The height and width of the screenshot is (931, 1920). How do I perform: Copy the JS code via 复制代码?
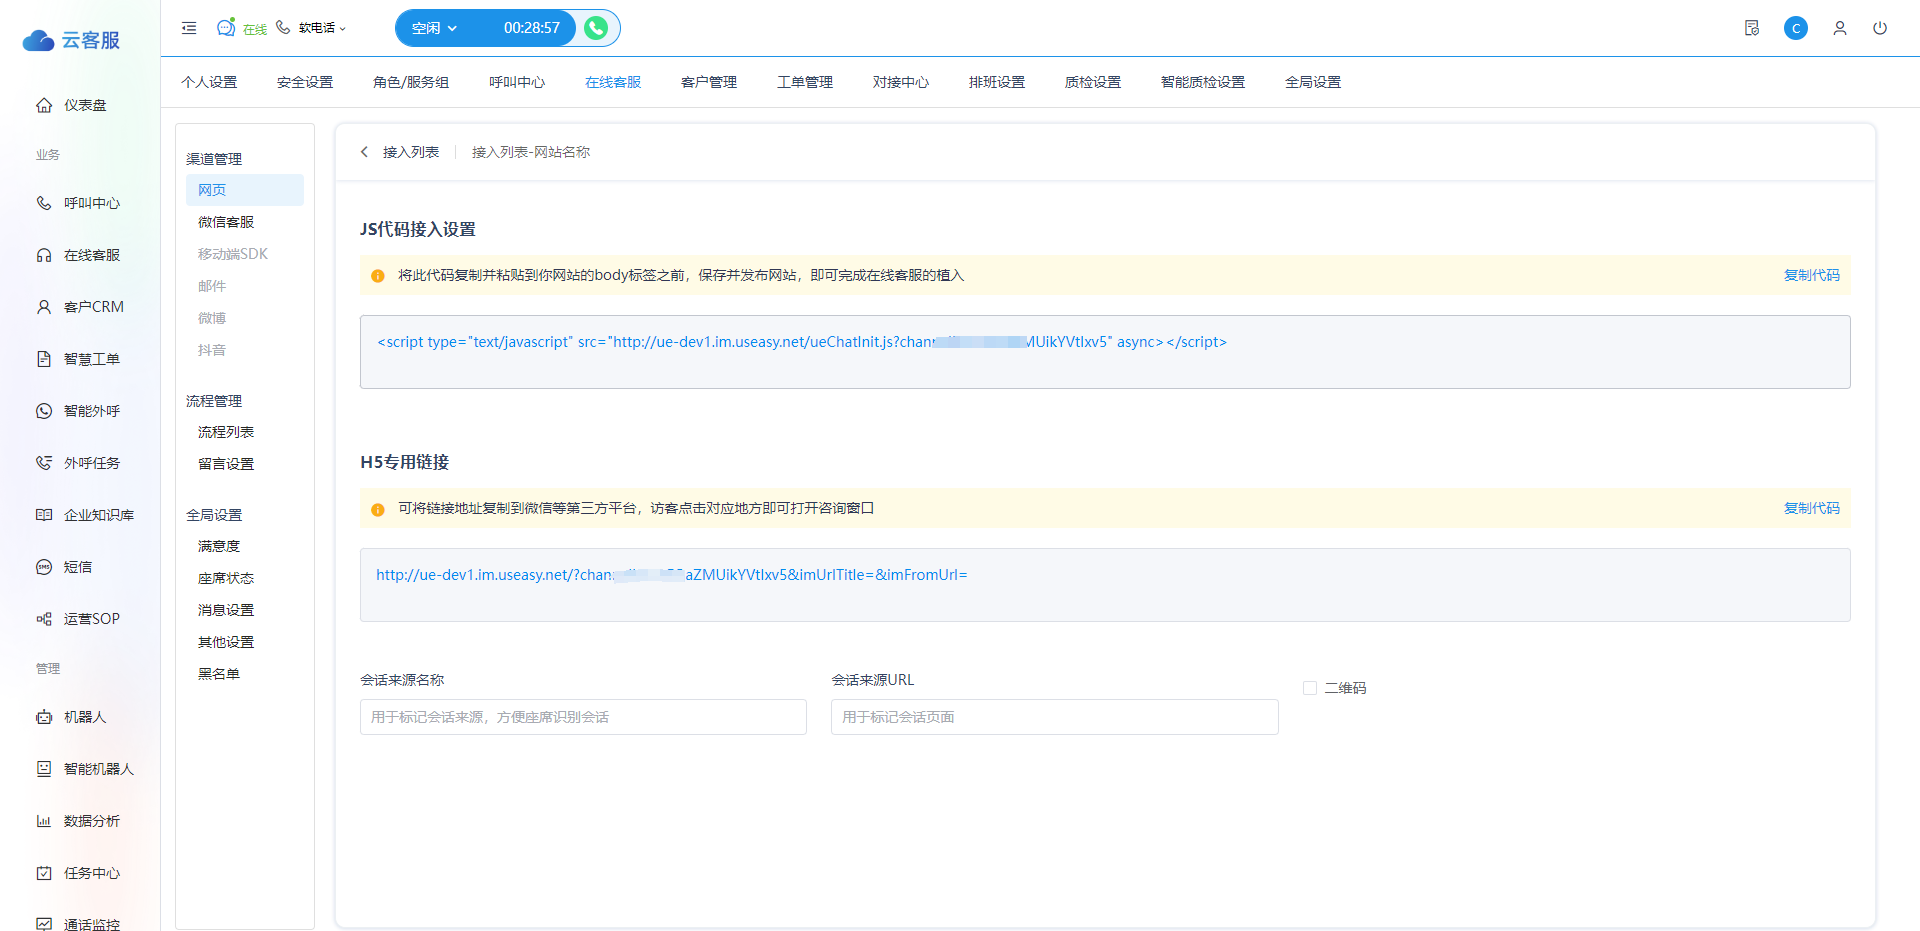(1811, 275)
